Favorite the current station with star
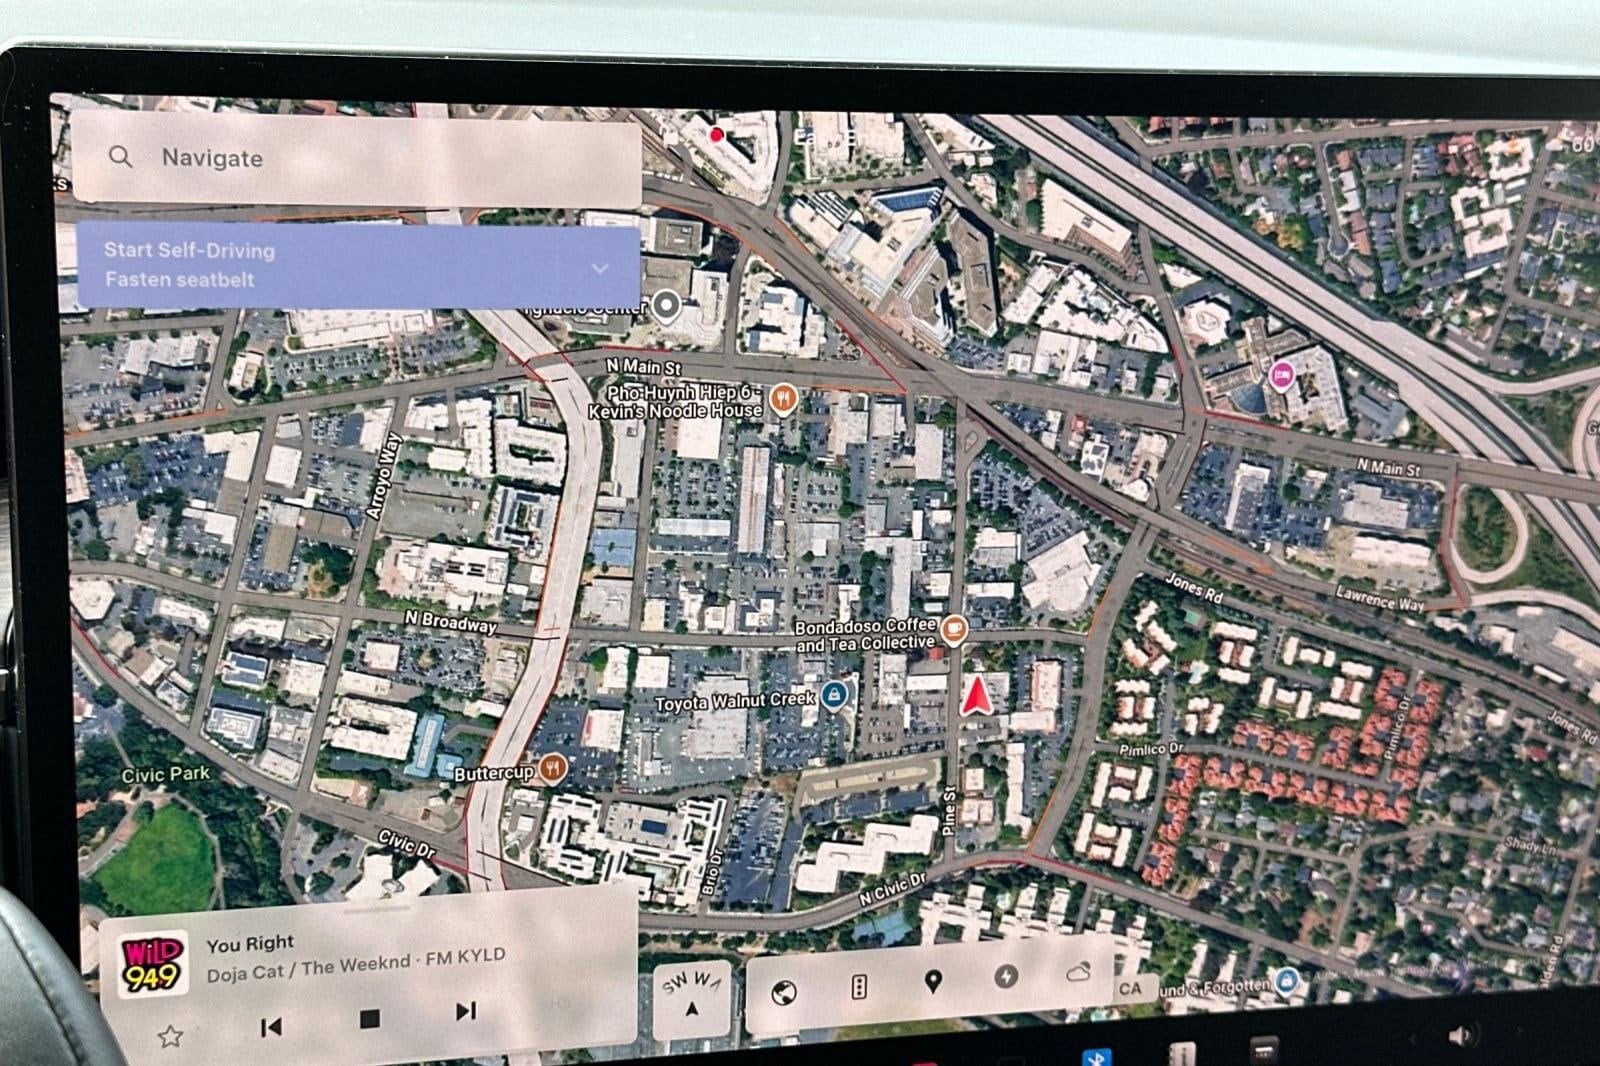Screen dimensions: 1600x1066 170,1036
